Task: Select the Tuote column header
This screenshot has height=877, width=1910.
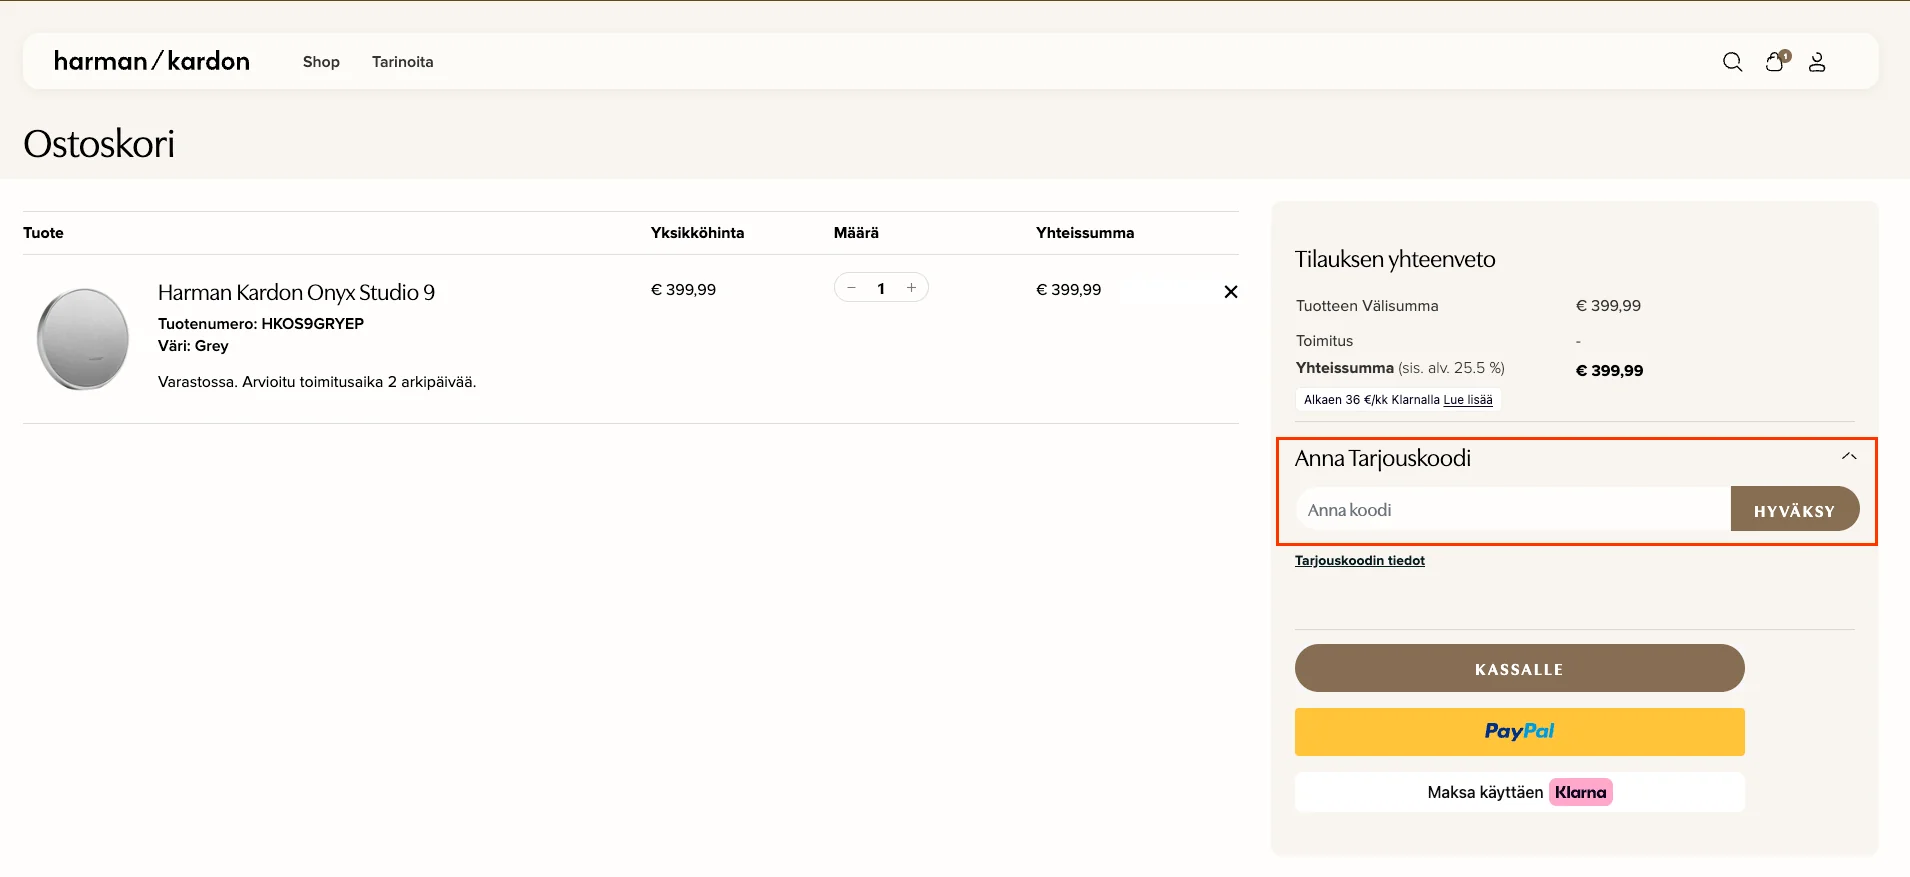Action: [43, 233]
